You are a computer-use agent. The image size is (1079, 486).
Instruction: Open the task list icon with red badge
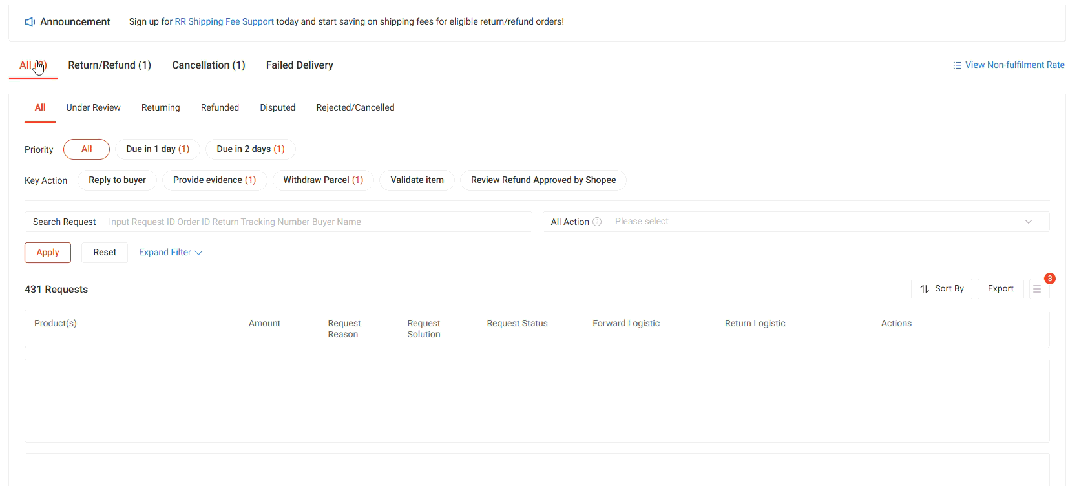click(x=1038, y=289)
